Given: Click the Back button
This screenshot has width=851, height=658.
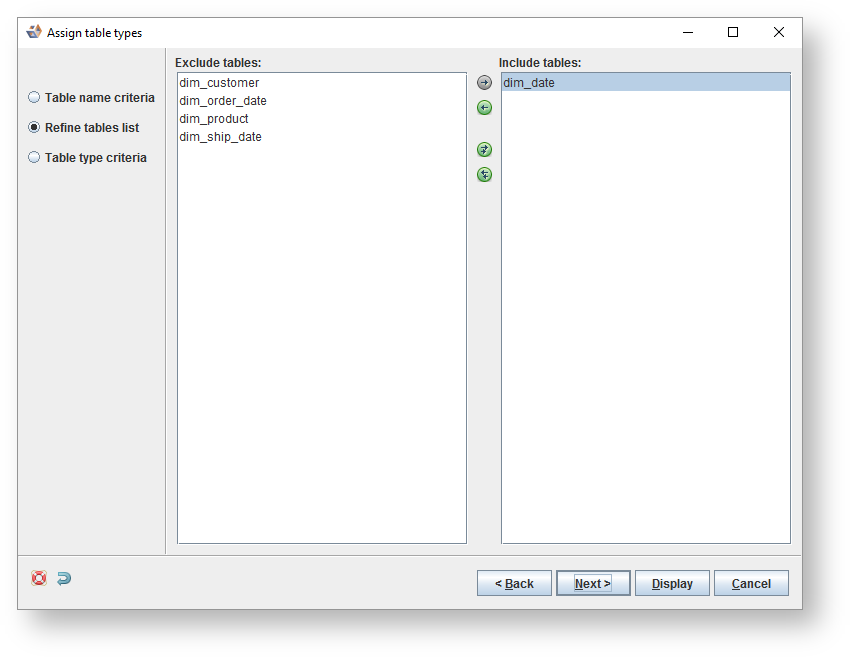Looking at the screenshot, I should click(x=514, y=583).
